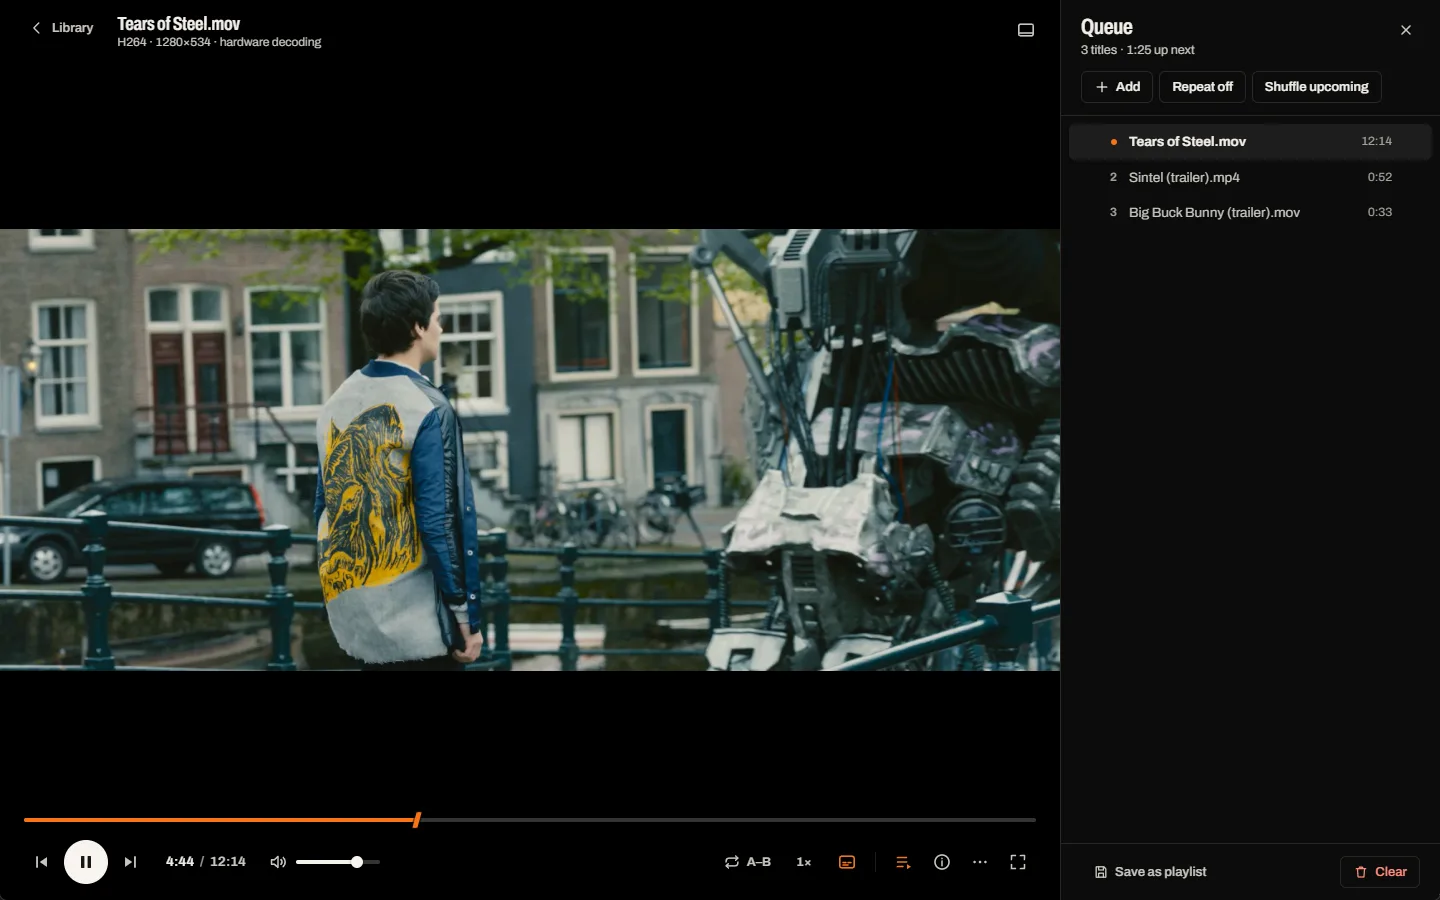This screenshot has height=900, width=1440.
Task: Enter fullscreen mode
Action: point(1018,862)
